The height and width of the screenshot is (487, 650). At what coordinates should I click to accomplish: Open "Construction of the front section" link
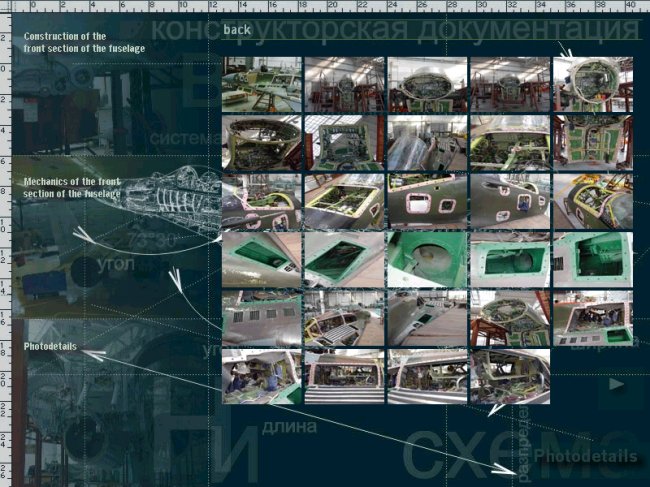(x=85, y=42)
